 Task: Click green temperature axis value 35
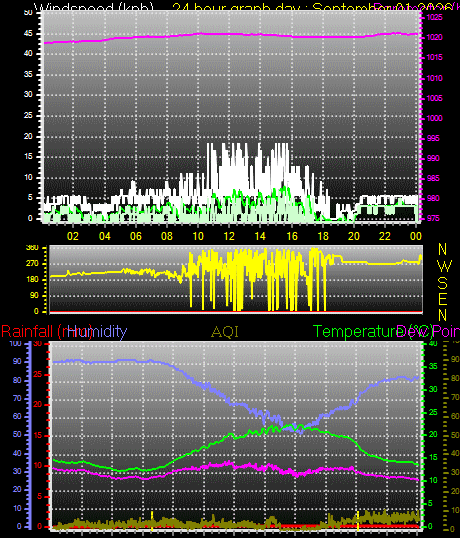pyautogui.click(x=433, y=366)
